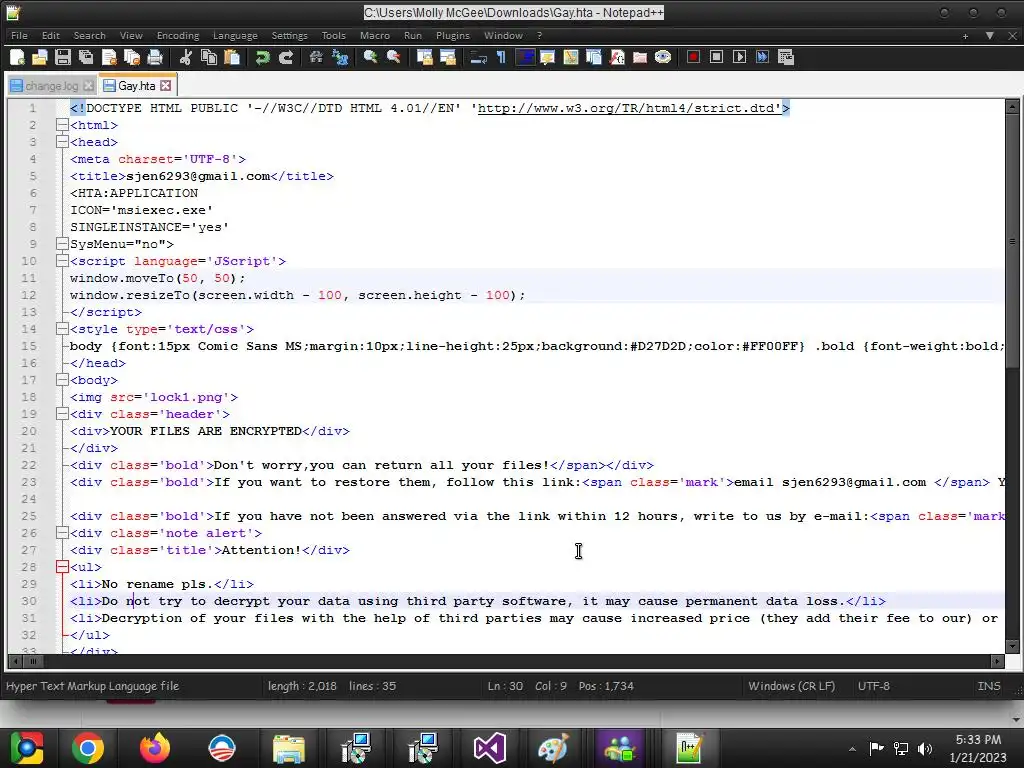Click the Zoom In magnifier icon
This screenshot has width=1024, height=768.
point(370,57)
